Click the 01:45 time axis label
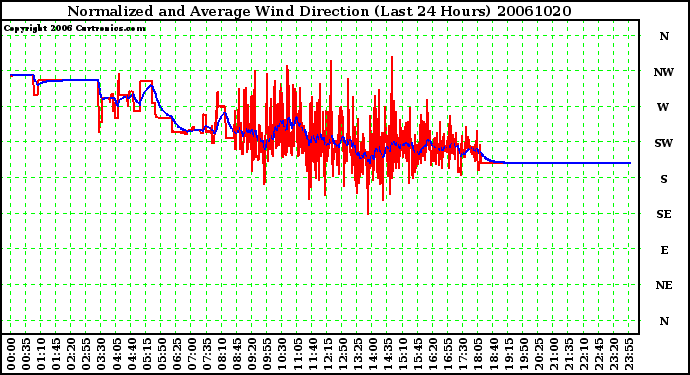This screenshot has width=690, height=375. click(x=56, y=354)
